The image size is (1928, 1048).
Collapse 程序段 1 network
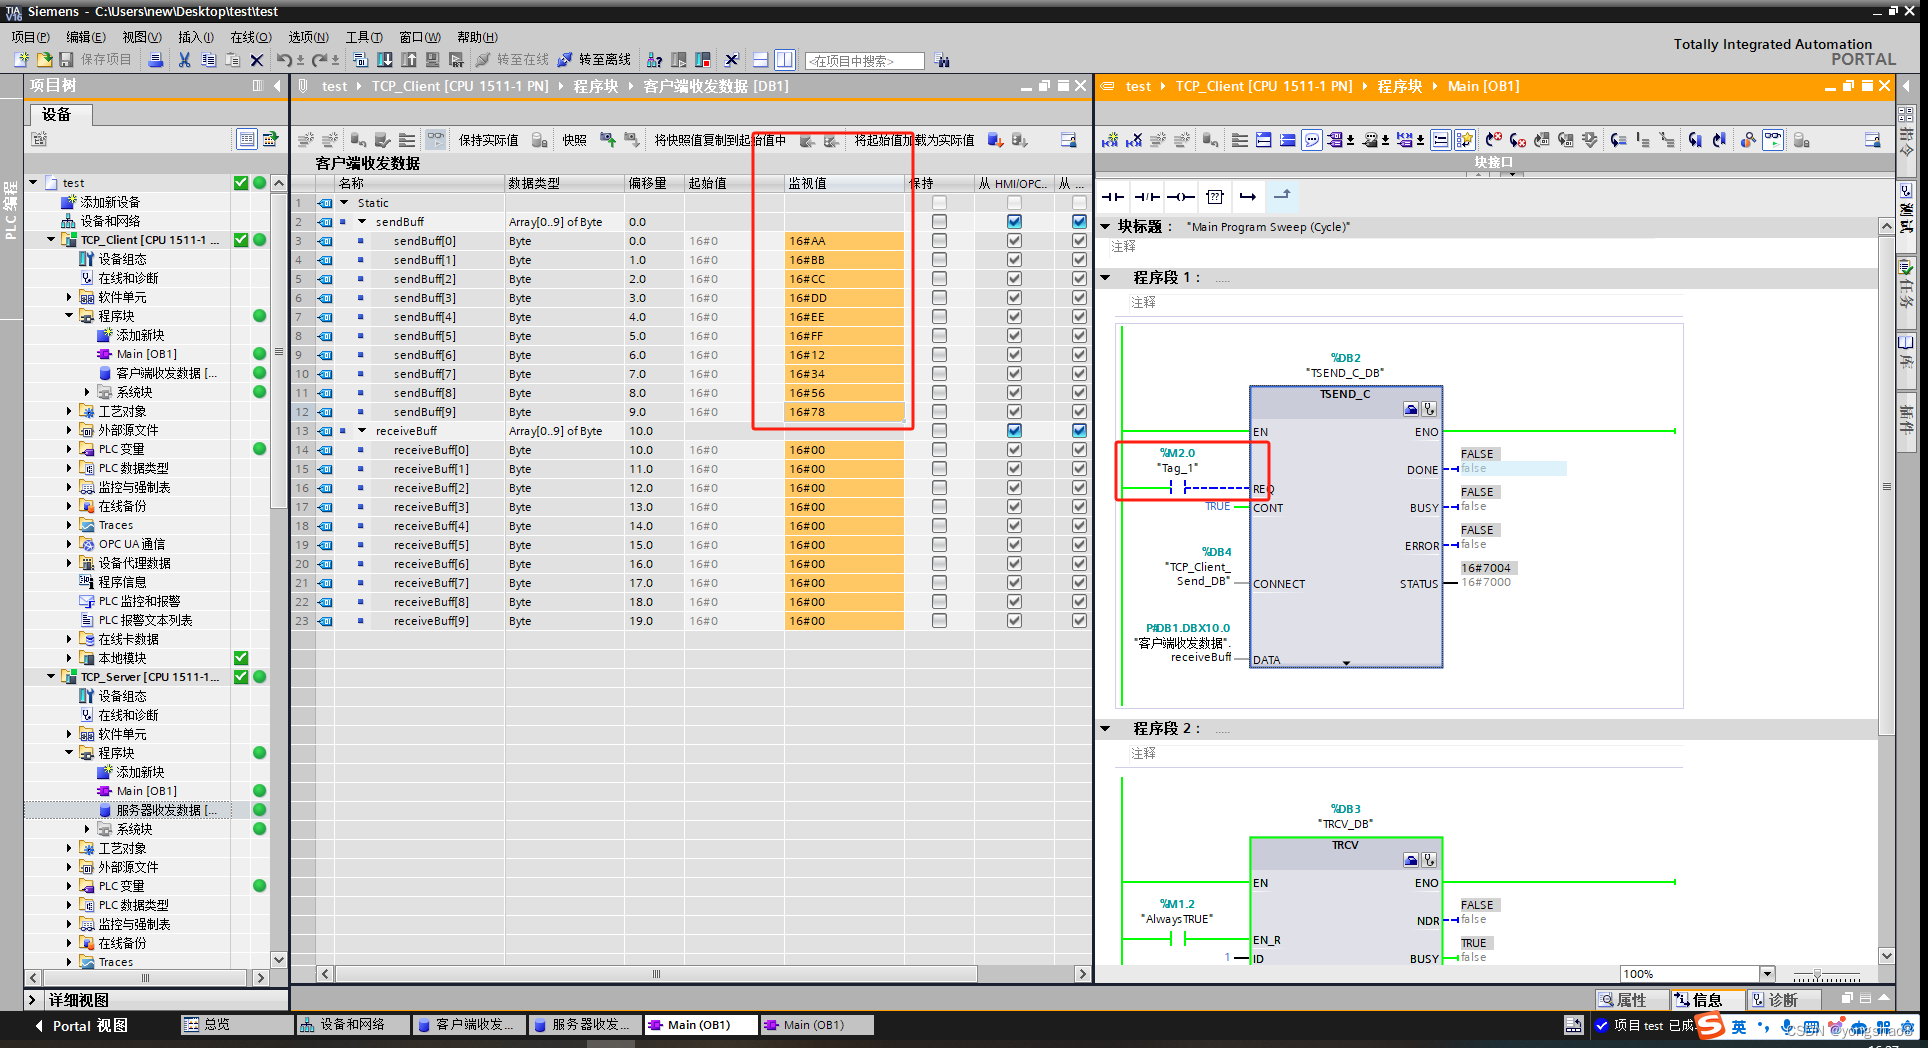click(x=1106, y=278)
